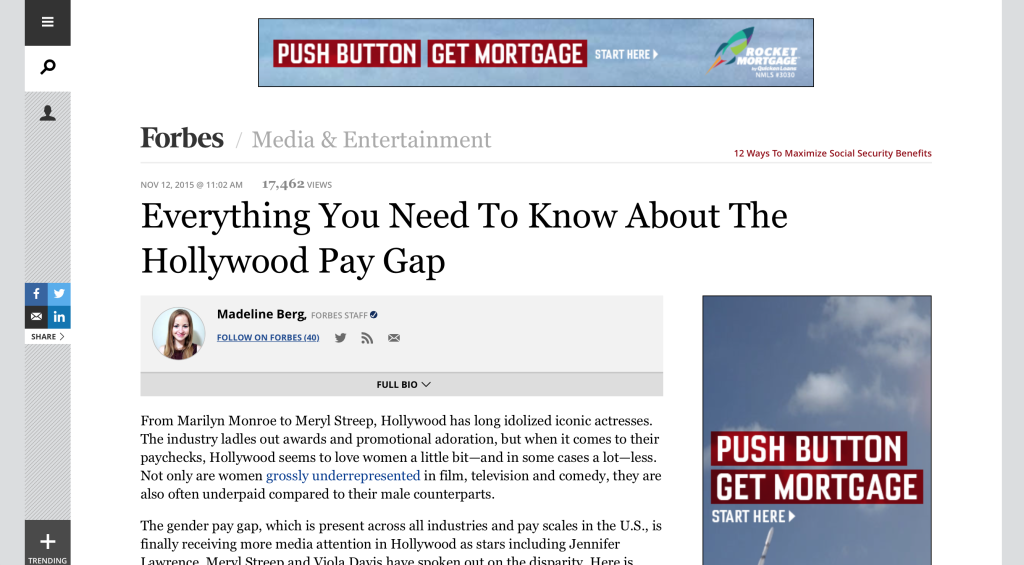This screenshot has height=565, width=1024.
Task: Click Madeline Berg author name
Action: 261,314
